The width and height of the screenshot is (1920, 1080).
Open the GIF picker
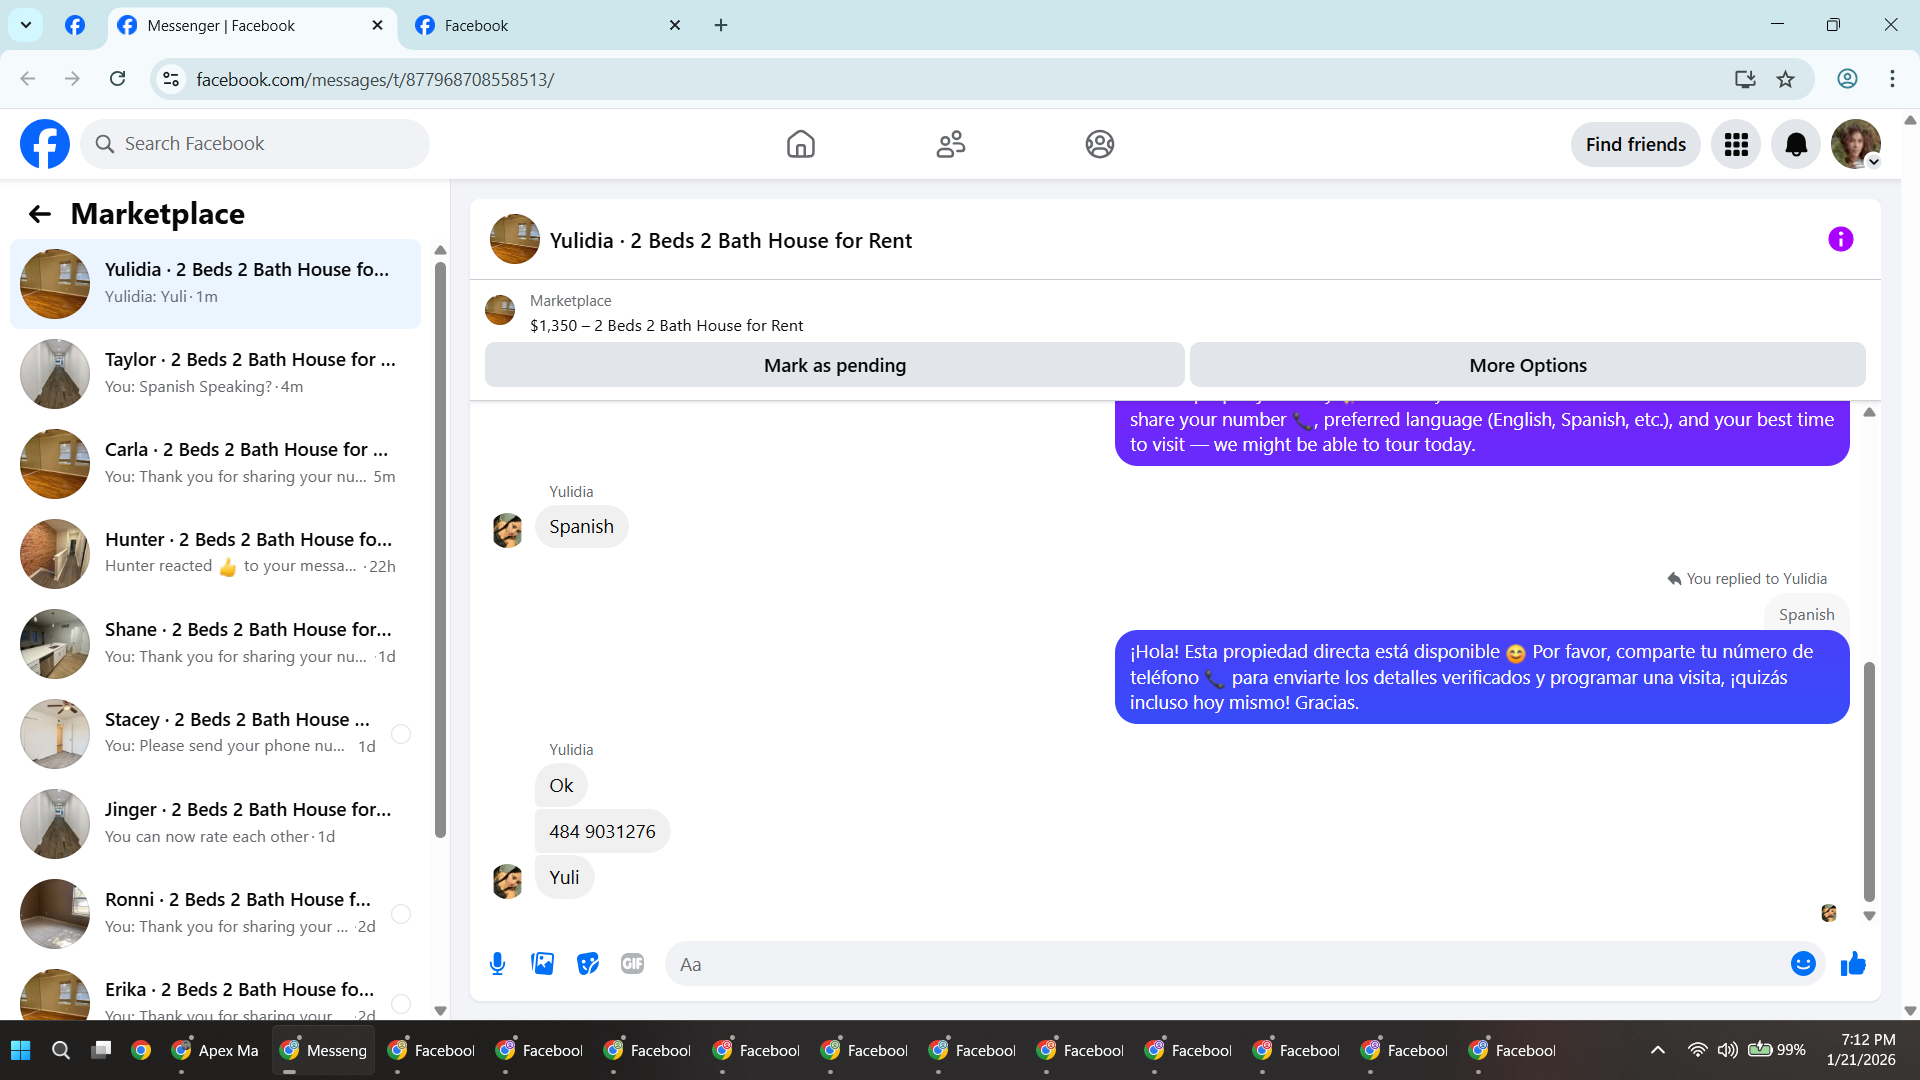point(632,964)
